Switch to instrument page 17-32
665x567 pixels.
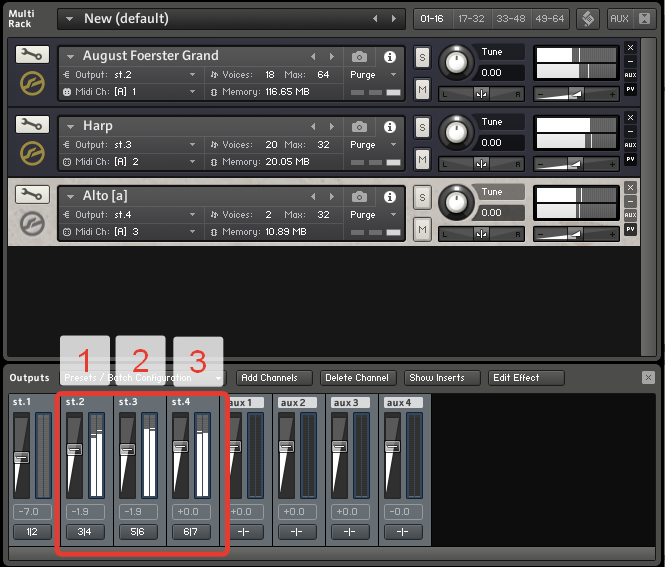[471, 19]
